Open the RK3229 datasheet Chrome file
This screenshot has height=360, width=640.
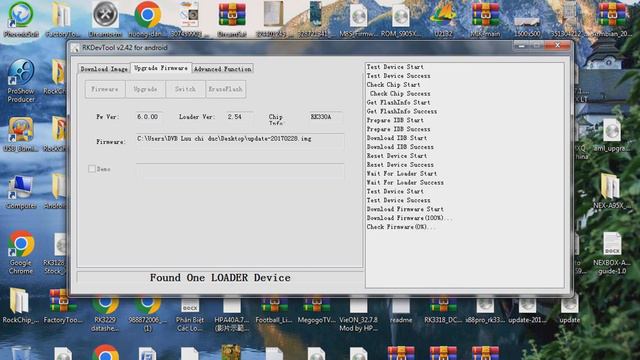tap(105, 313)
